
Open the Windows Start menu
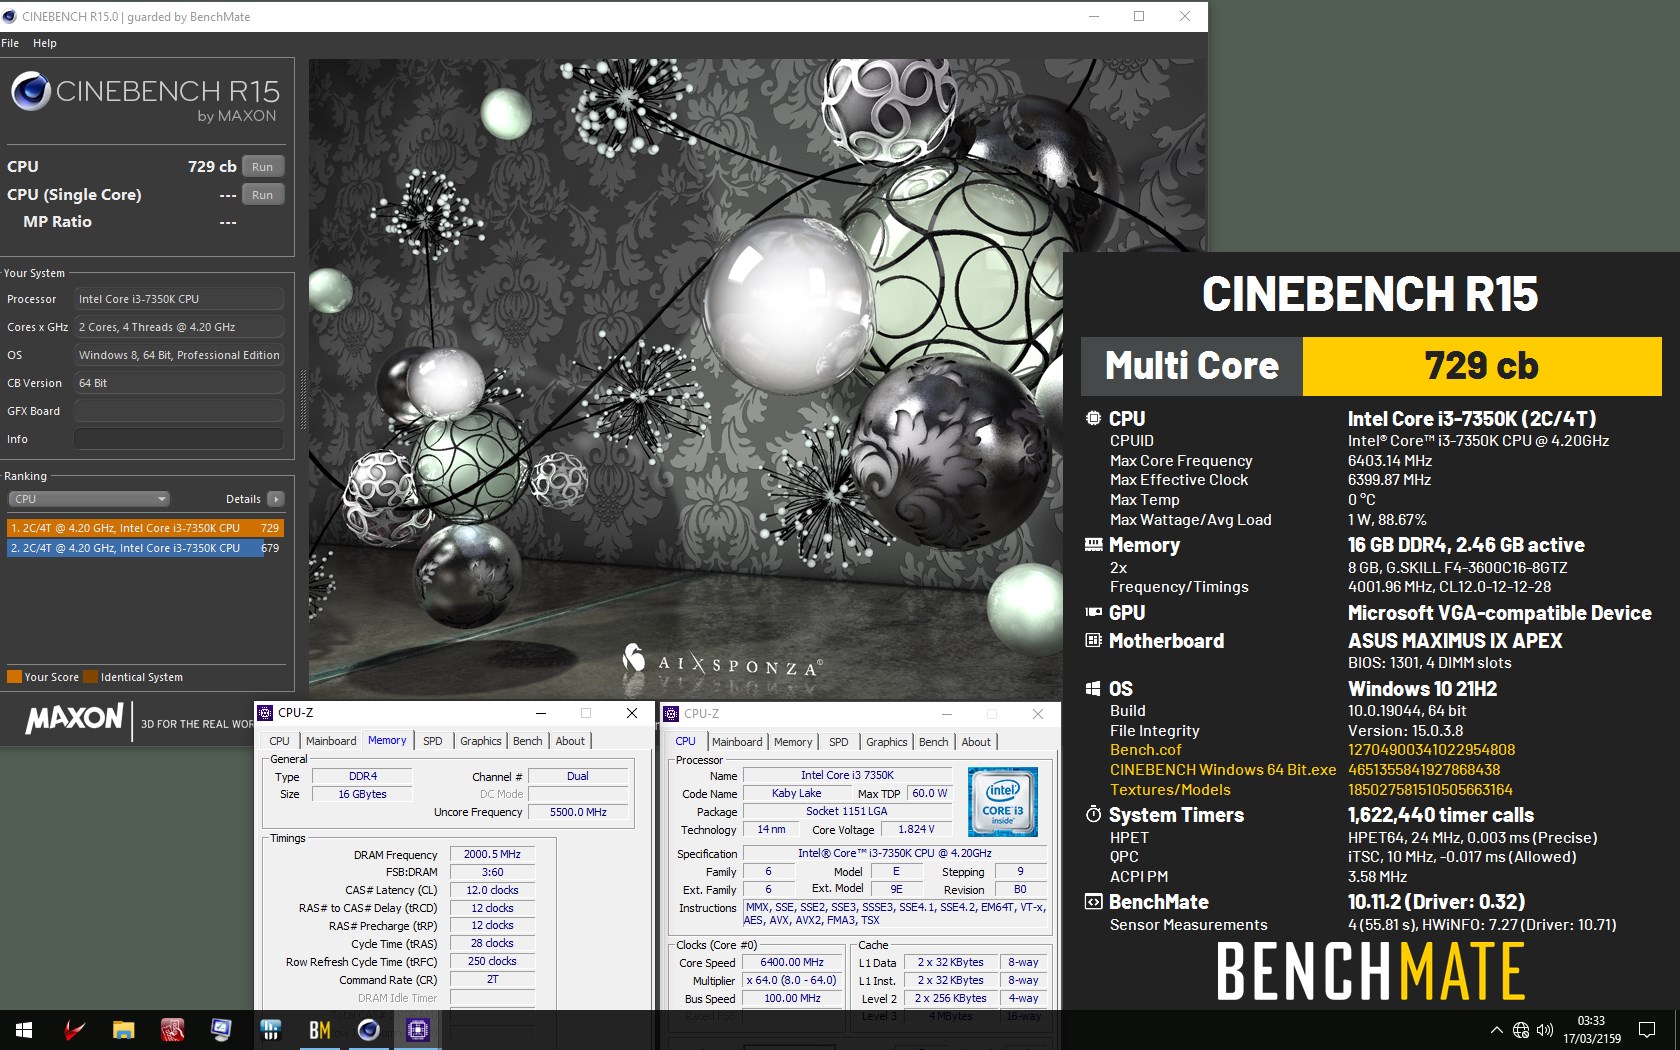click(x=24, y=1030)
